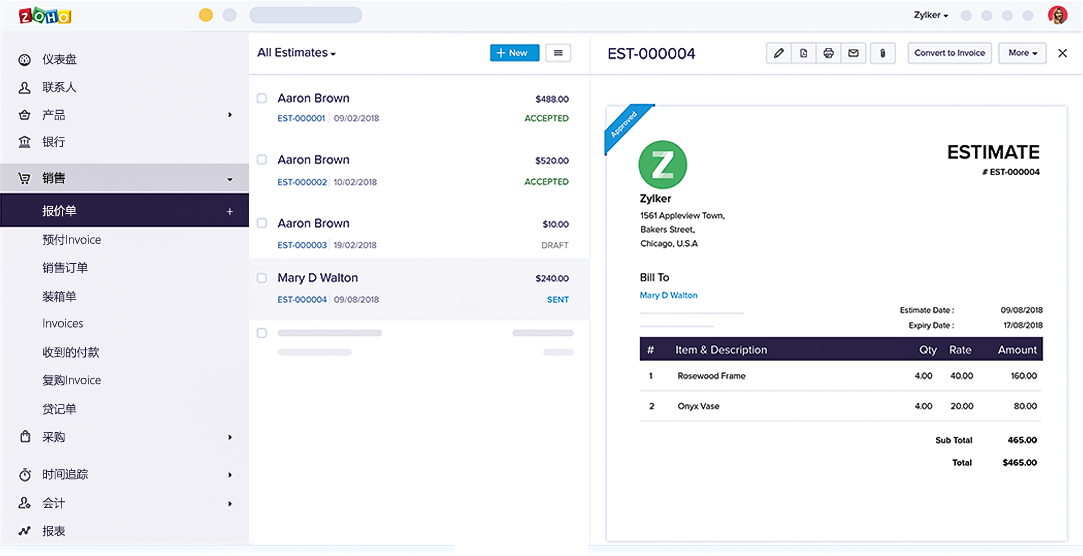Viewport: 1083px width, 556px height.
Task: Click the Onyx Vase line item
Action: coord(698,406)
